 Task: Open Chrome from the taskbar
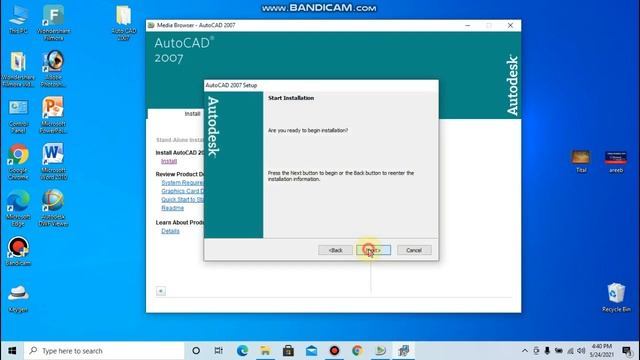358,351
